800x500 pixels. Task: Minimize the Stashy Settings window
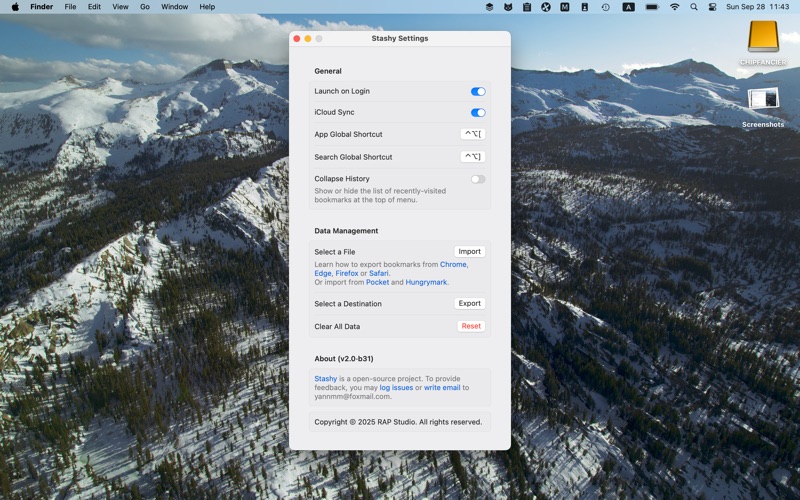coord(308,39)
